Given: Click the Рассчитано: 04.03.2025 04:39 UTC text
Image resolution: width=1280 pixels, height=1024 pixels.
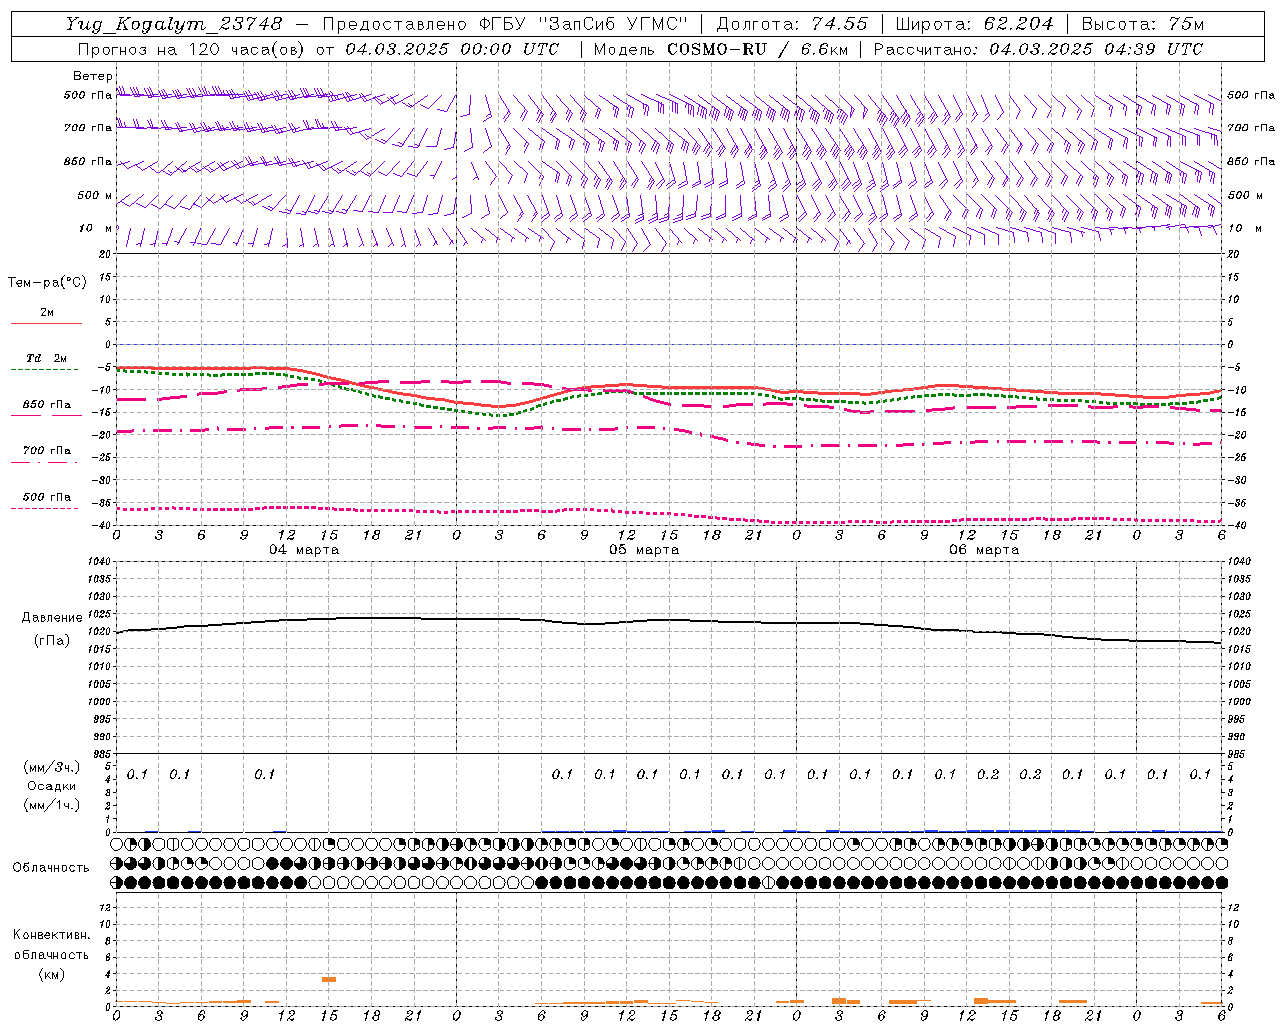Looking at the screenshot, I should (1038, 49).
